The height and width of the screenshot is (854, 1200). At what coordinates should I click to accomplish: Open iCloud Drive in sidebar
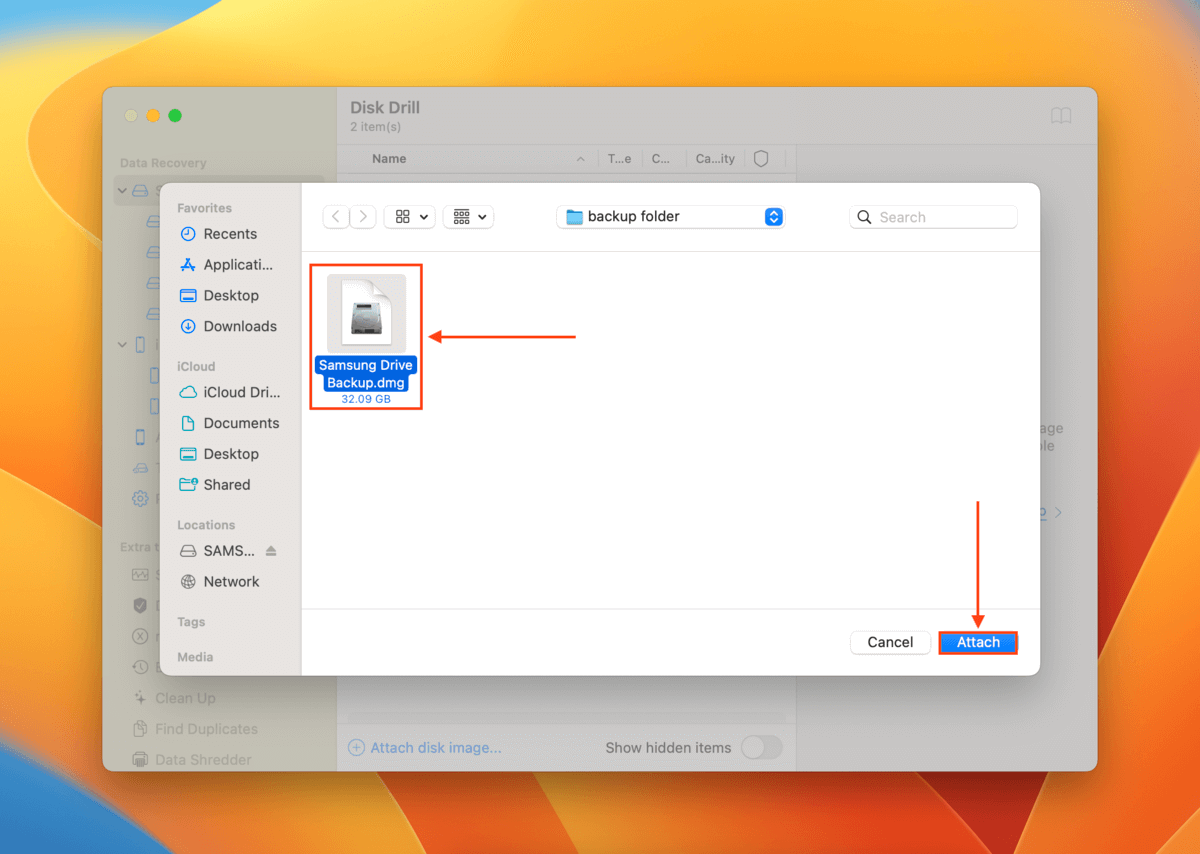coord(242,392)
